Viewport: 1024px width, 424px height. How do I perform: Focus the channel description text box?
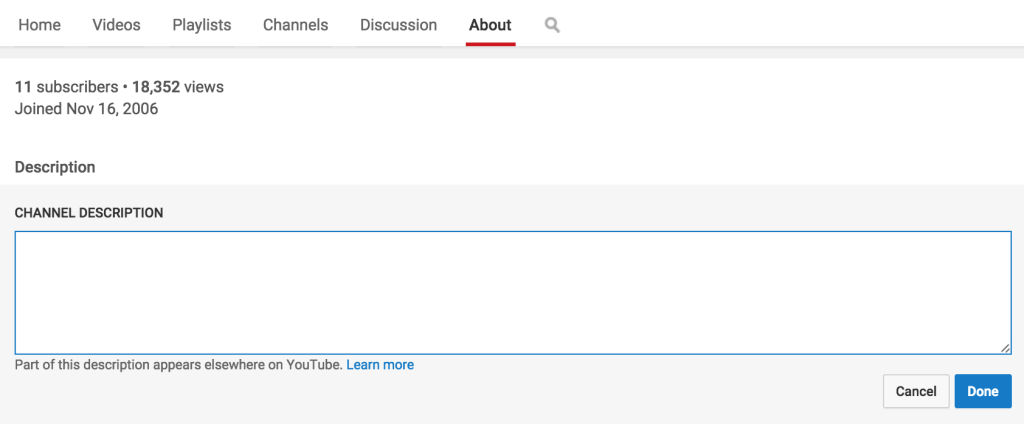pyautogui.click(x=513, y=293)
